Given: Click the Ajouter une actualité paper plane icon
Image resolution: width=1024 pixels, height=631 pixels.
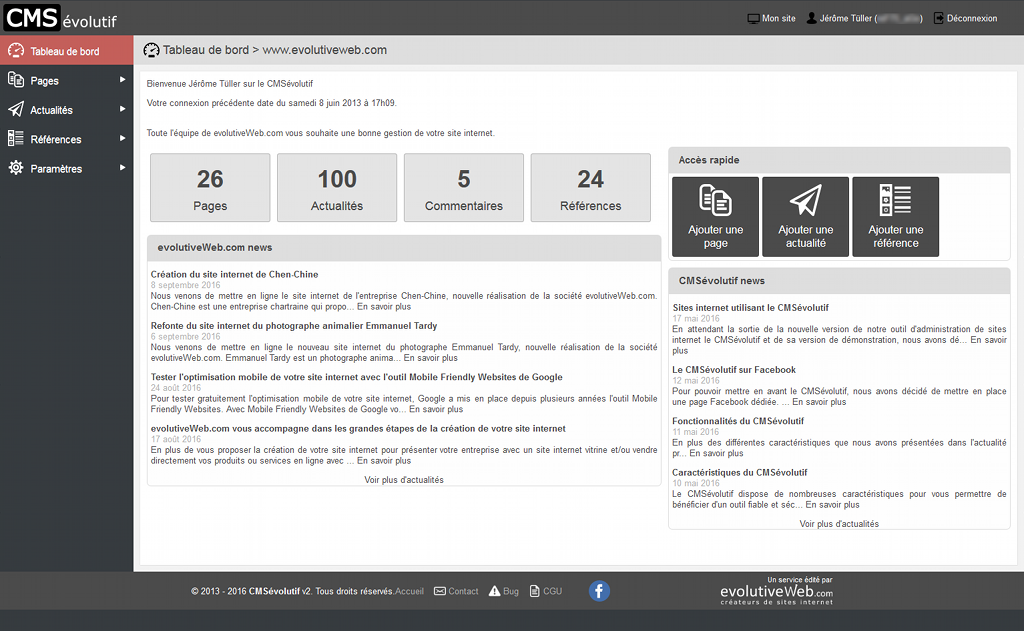Looking at the screenshot, I should 805,200.
